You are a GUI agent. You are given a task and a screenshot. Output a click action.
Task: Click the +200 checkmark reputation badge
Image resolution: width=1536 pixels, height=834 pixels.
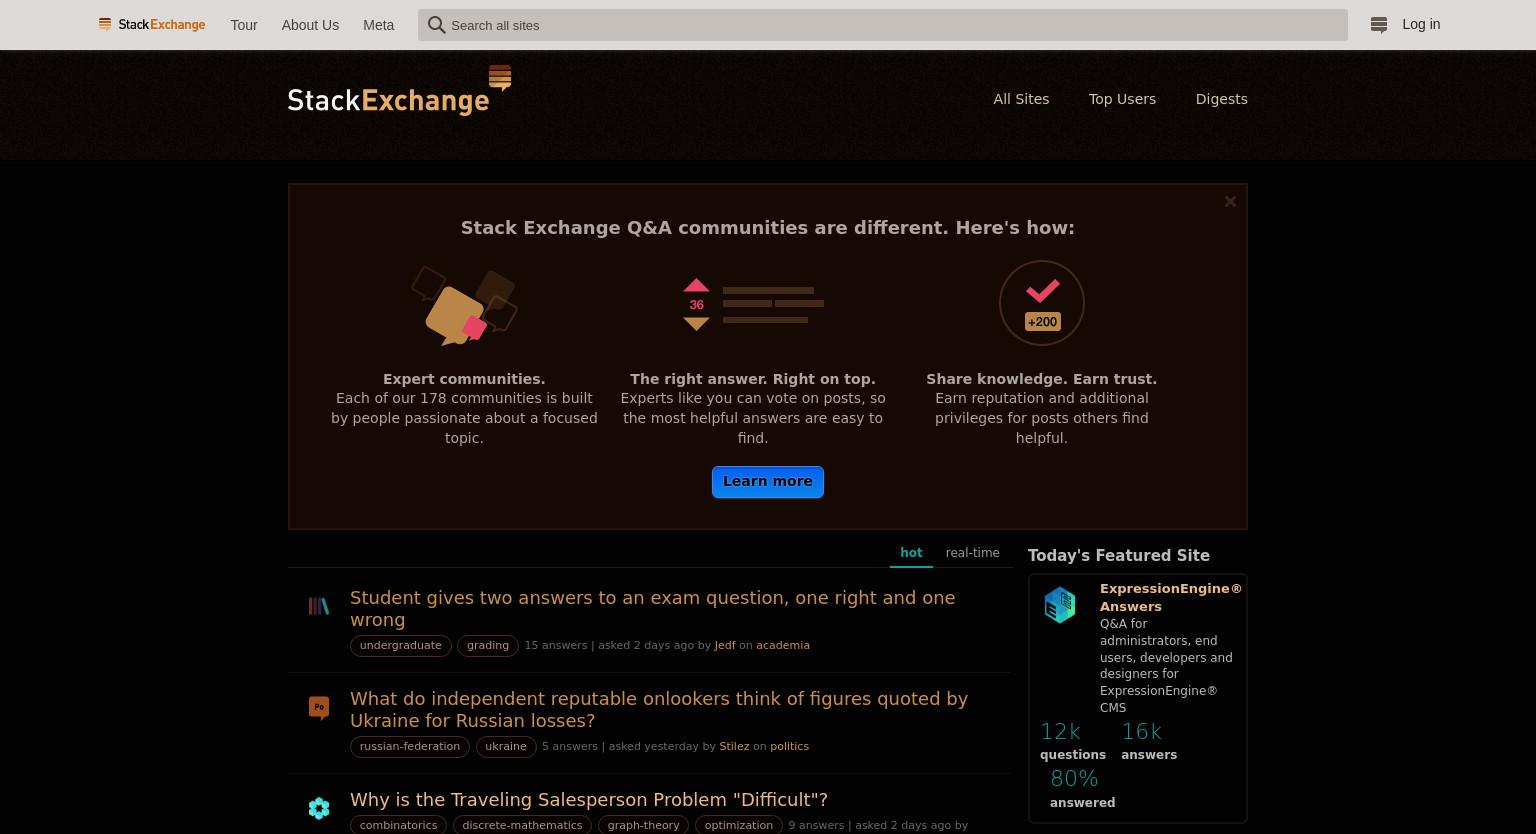click(1042, 303)
